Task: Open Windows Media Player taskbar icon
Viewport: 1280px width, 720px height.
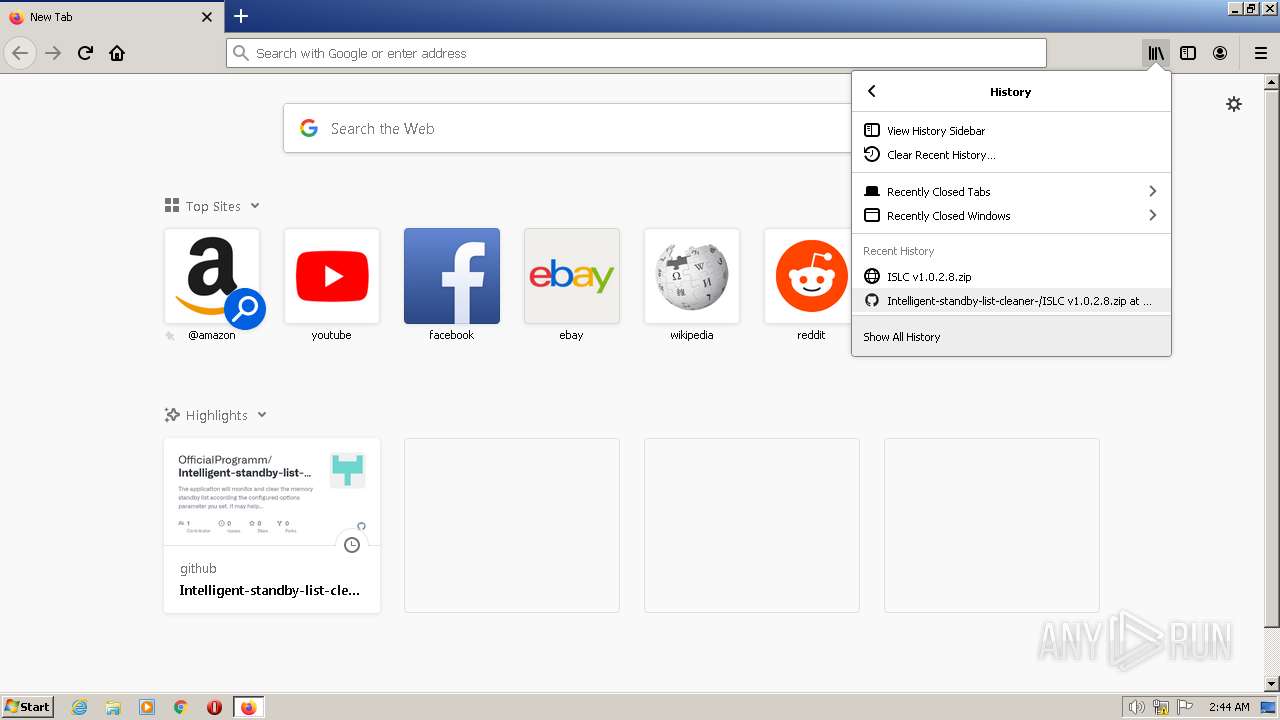Action: click(147, 707)
